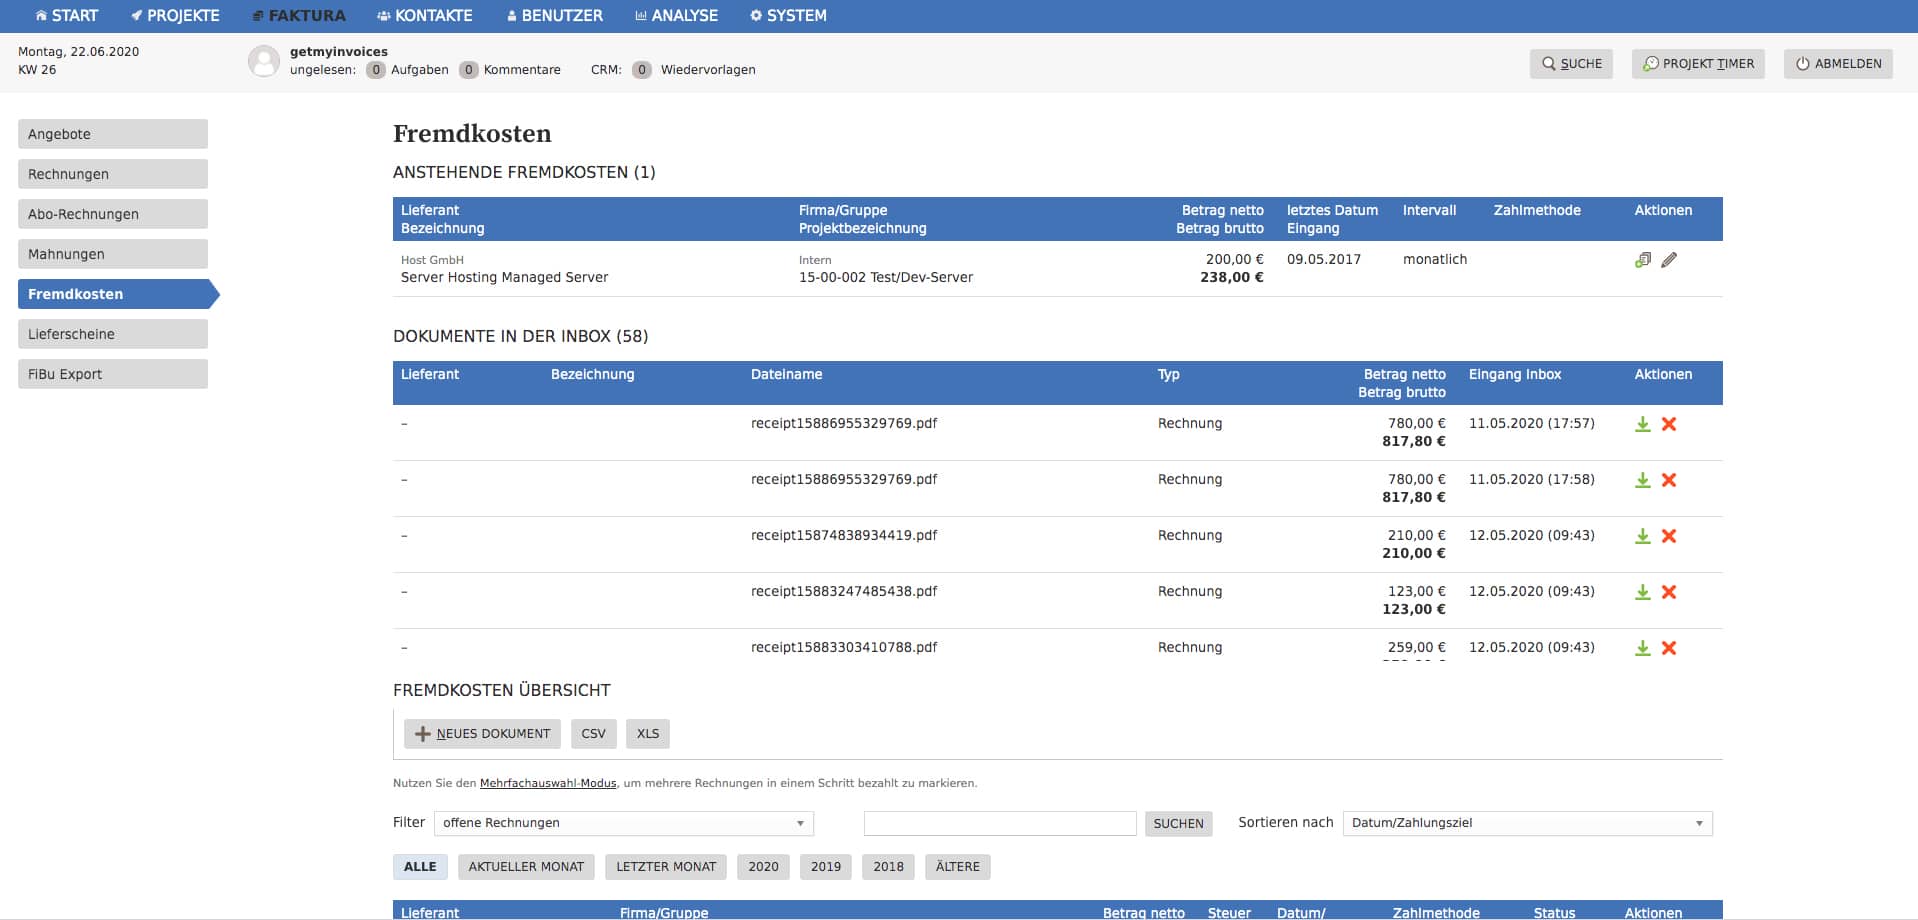
Task: Log out with ABMELDEN
Action: (x=1838, y=64)
